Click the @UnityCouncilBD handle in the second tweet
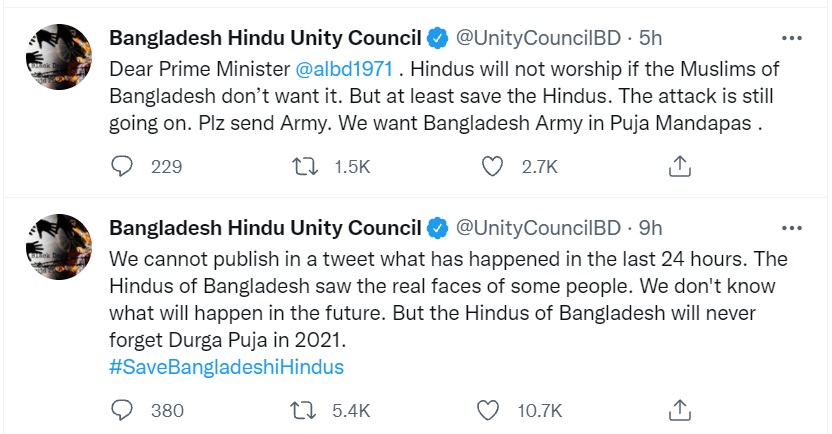832x434 pixels. 538,228
